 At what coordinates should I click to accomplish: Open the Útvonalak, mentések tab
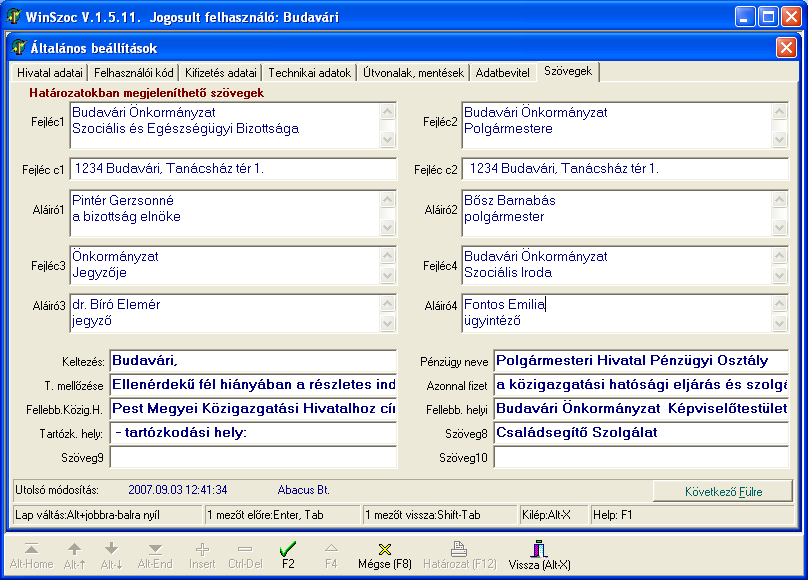pyautogui.click(x=413, y=73)
